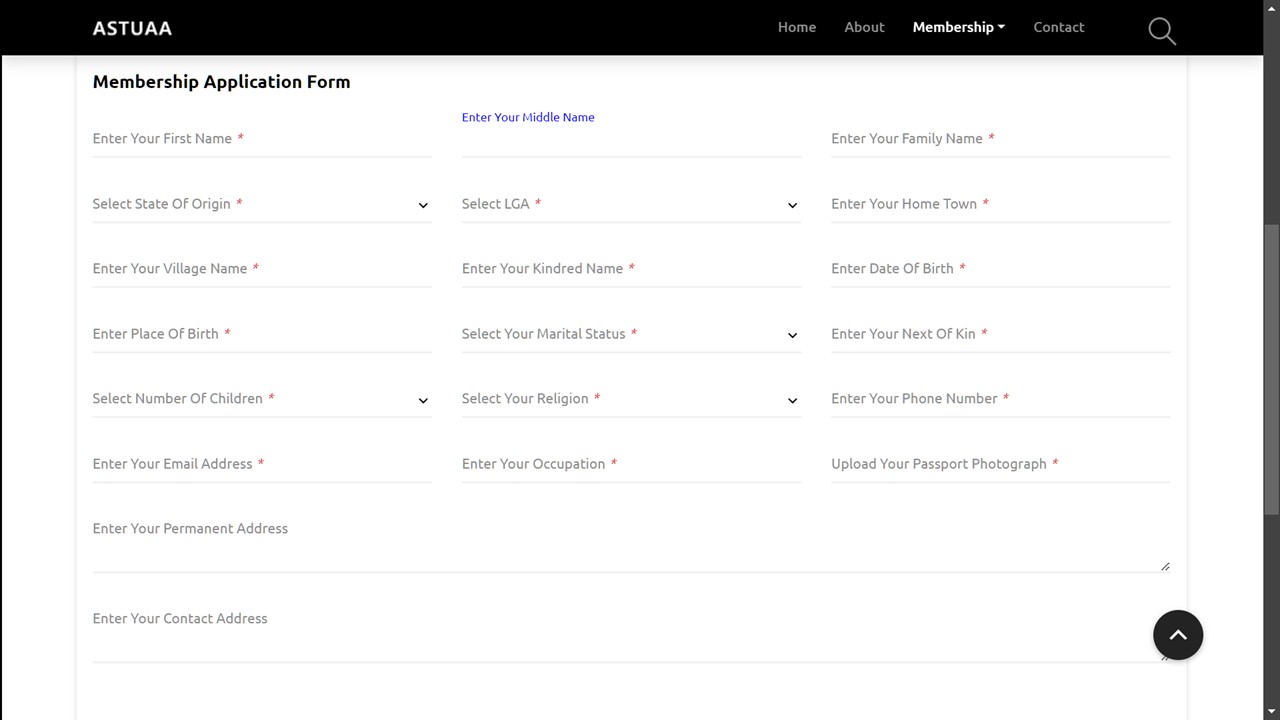Open the About page
Image resolution: width=1280 pixels, height=720 pixels.
coord(864,27)
